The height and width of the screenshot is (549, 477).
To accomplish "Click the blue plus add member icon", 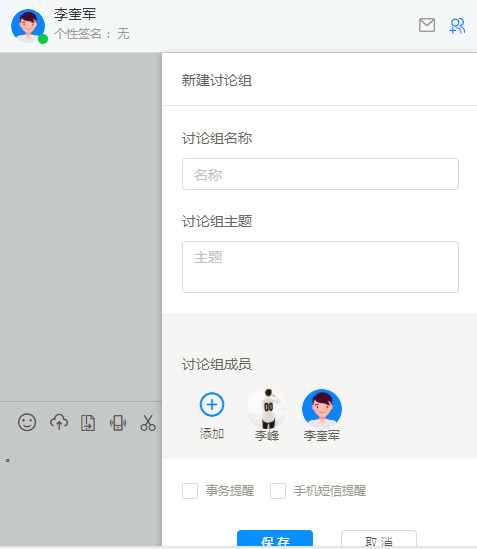I will (x=212, y=404).
